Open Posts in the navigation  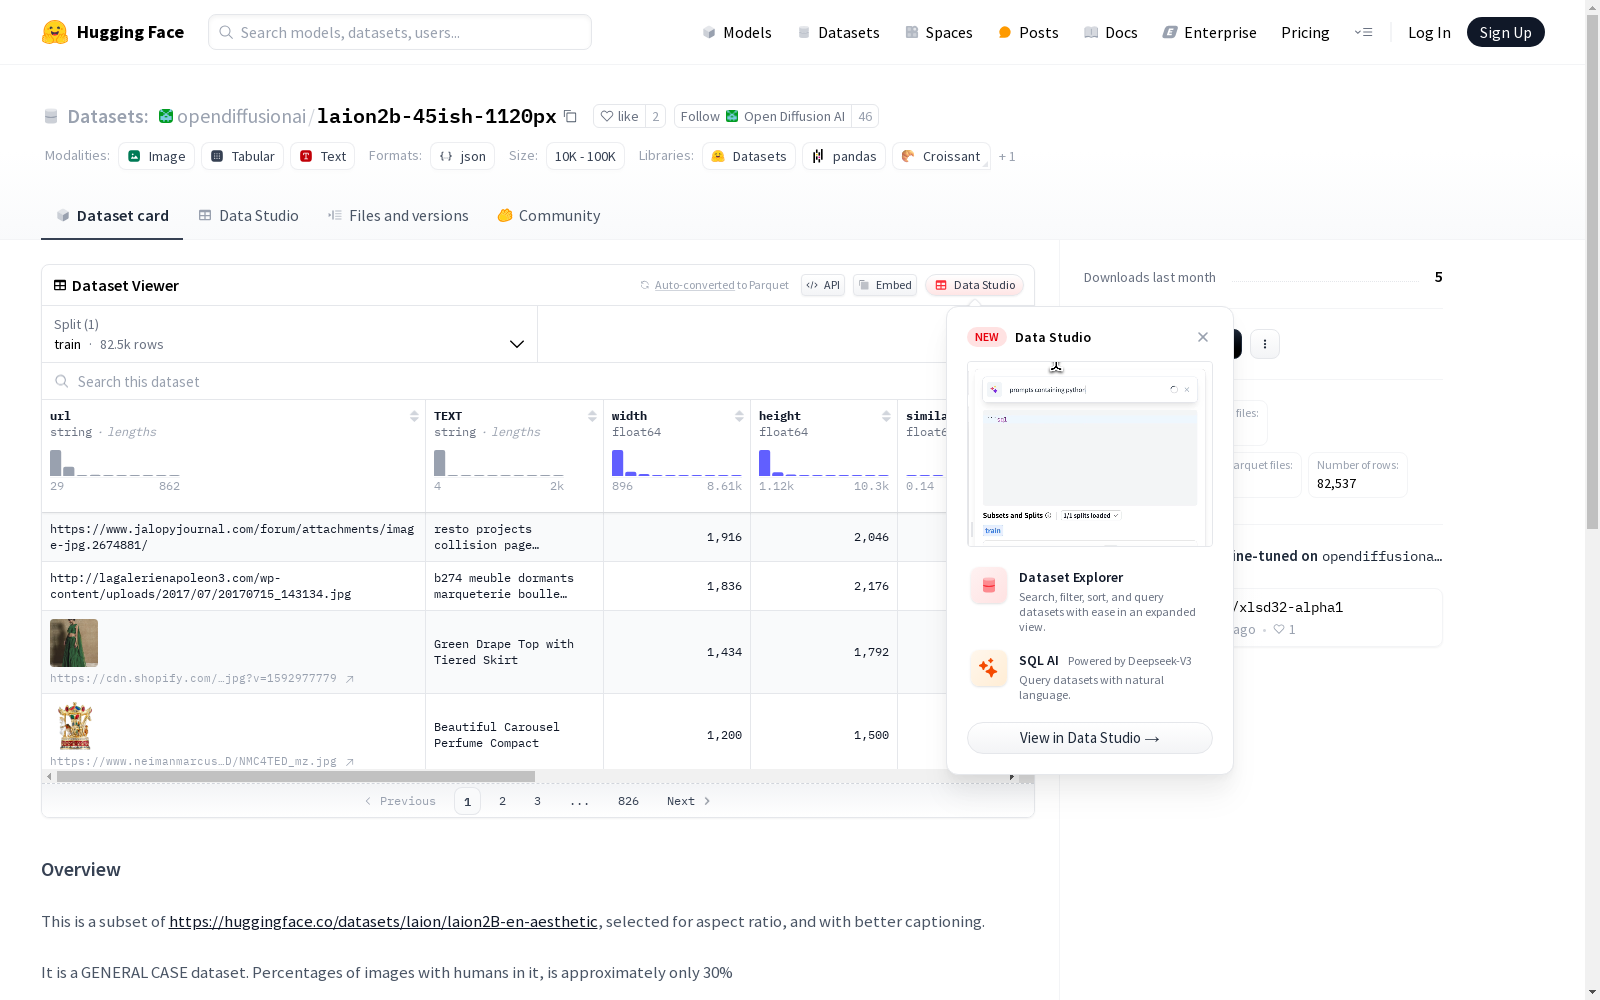point(1028,32)
